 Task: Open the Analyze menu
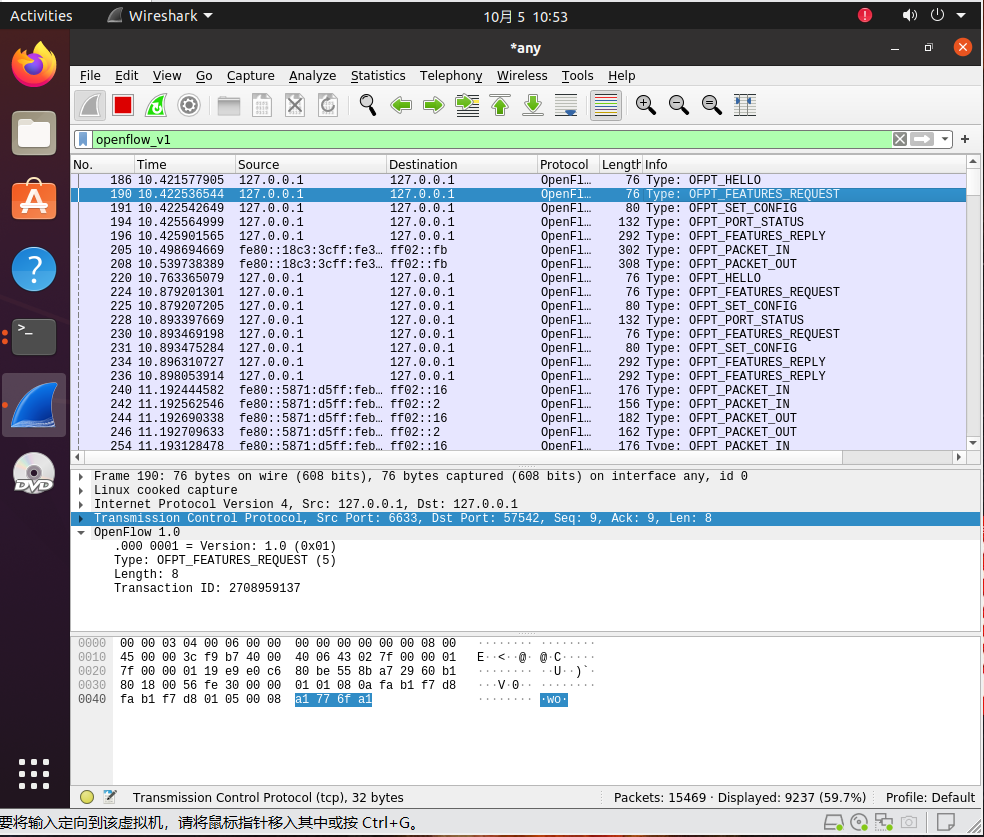(312, 75)
